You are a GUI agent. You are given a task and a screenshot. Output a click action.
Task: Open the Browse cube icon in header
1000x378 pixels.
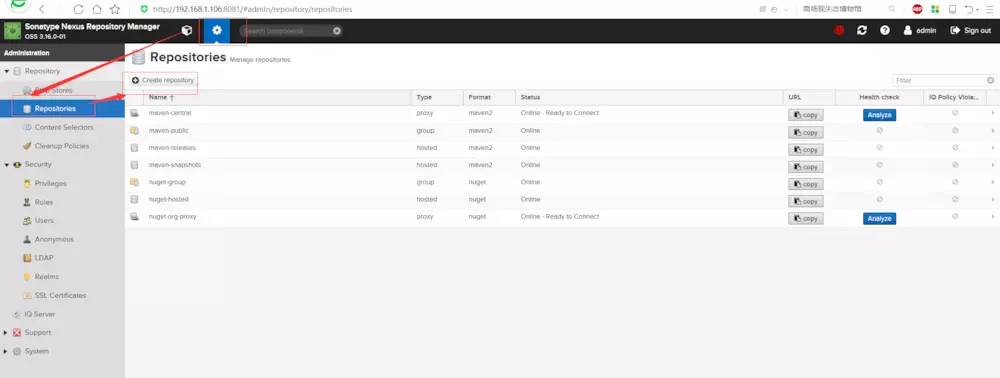coord(186,31)
